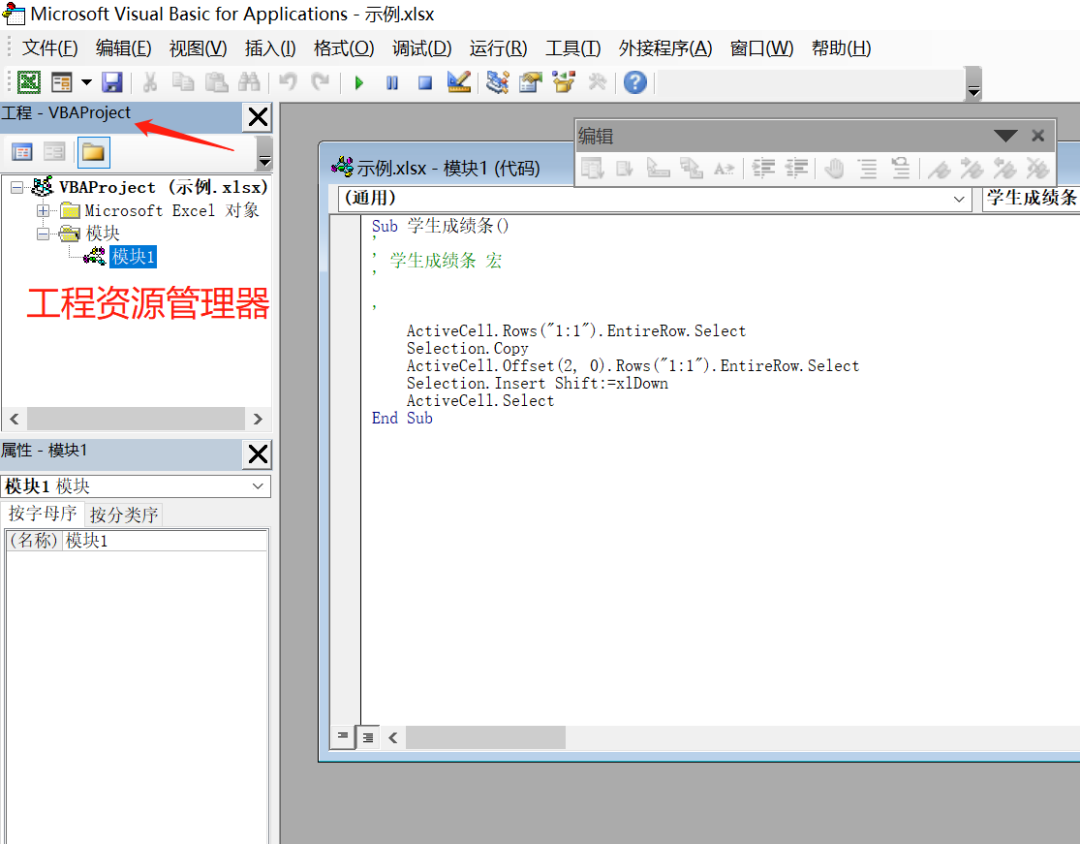Image resolution: width=1080 pixels, height=844 pixels.
Task: Close the 属性 - 模块1 panel
Action: tap(258, 454)
